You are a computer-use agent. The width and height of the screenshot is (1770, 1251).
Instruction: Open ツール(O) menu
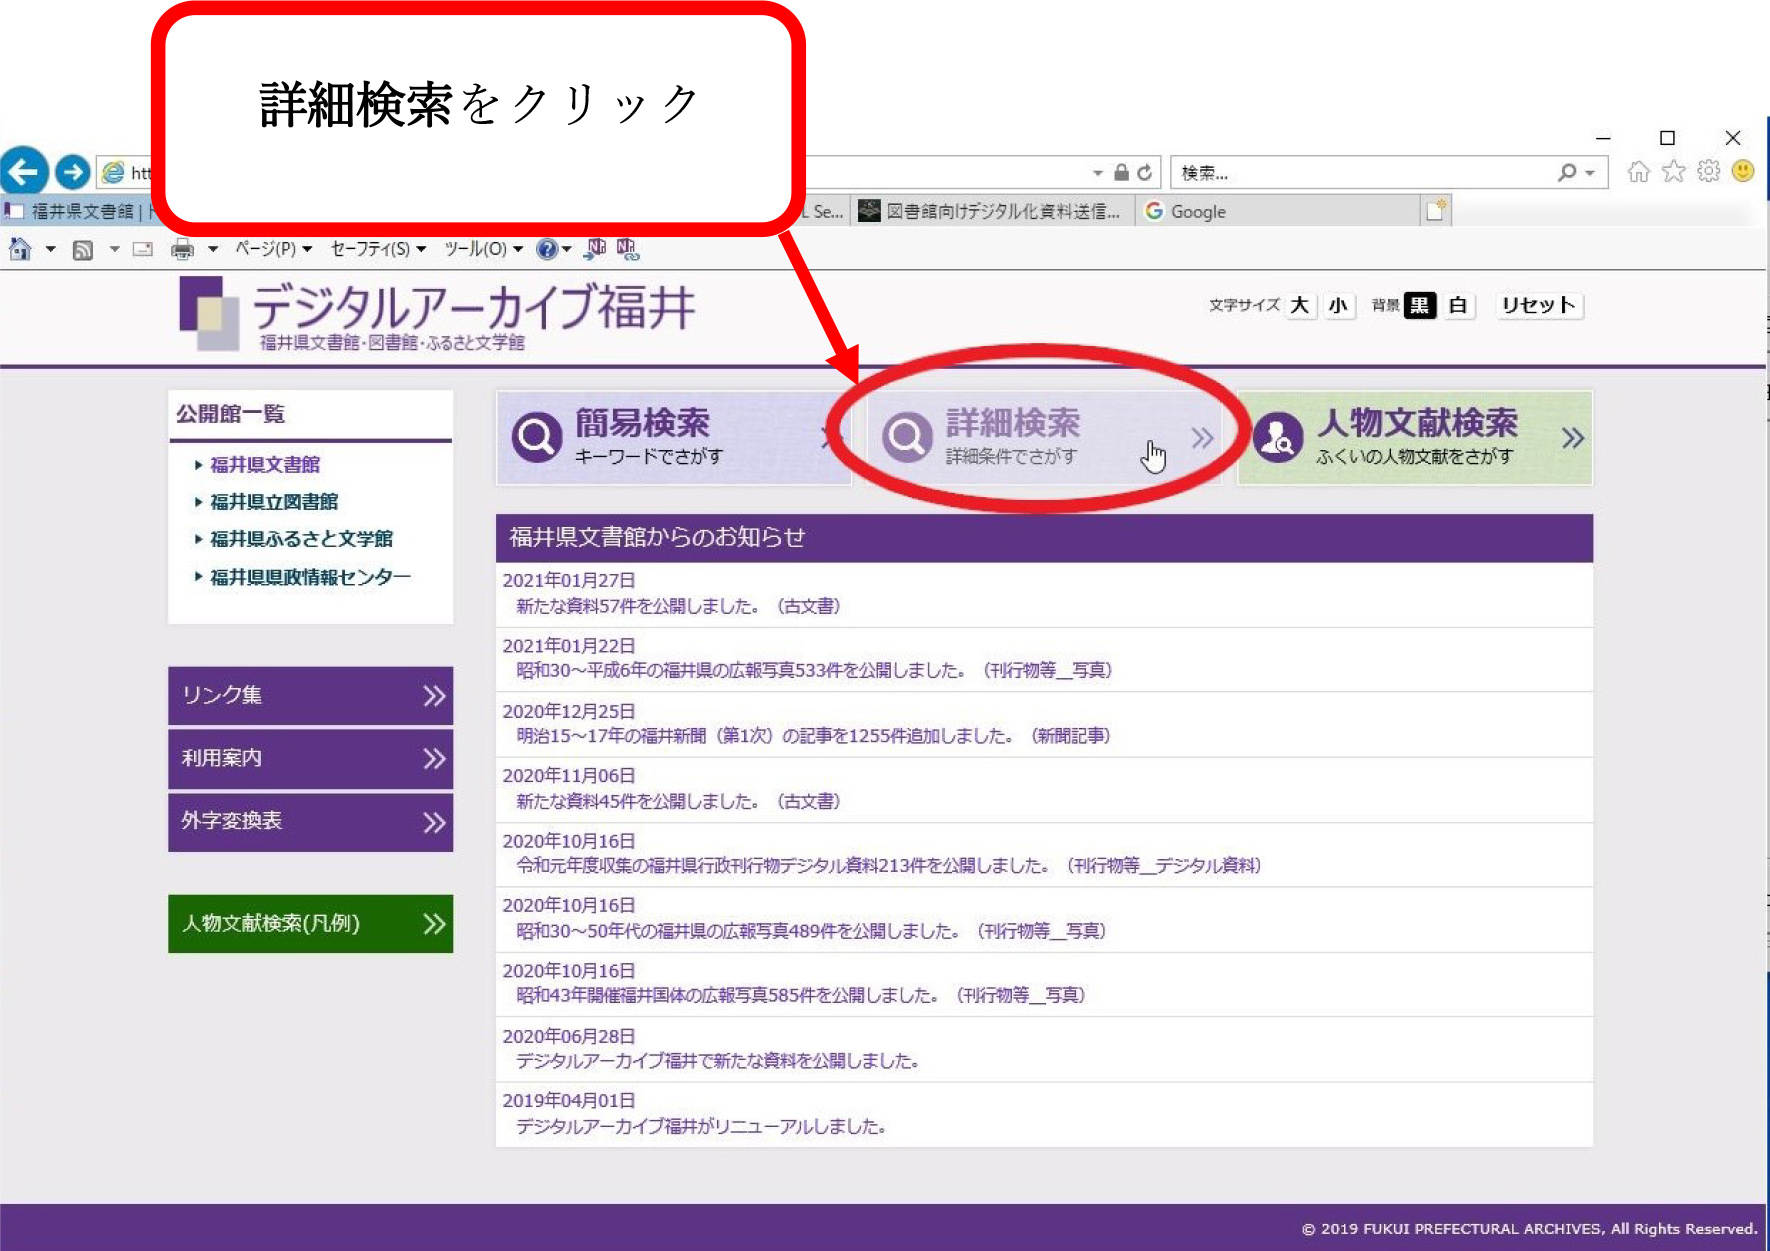click(484, 249)
